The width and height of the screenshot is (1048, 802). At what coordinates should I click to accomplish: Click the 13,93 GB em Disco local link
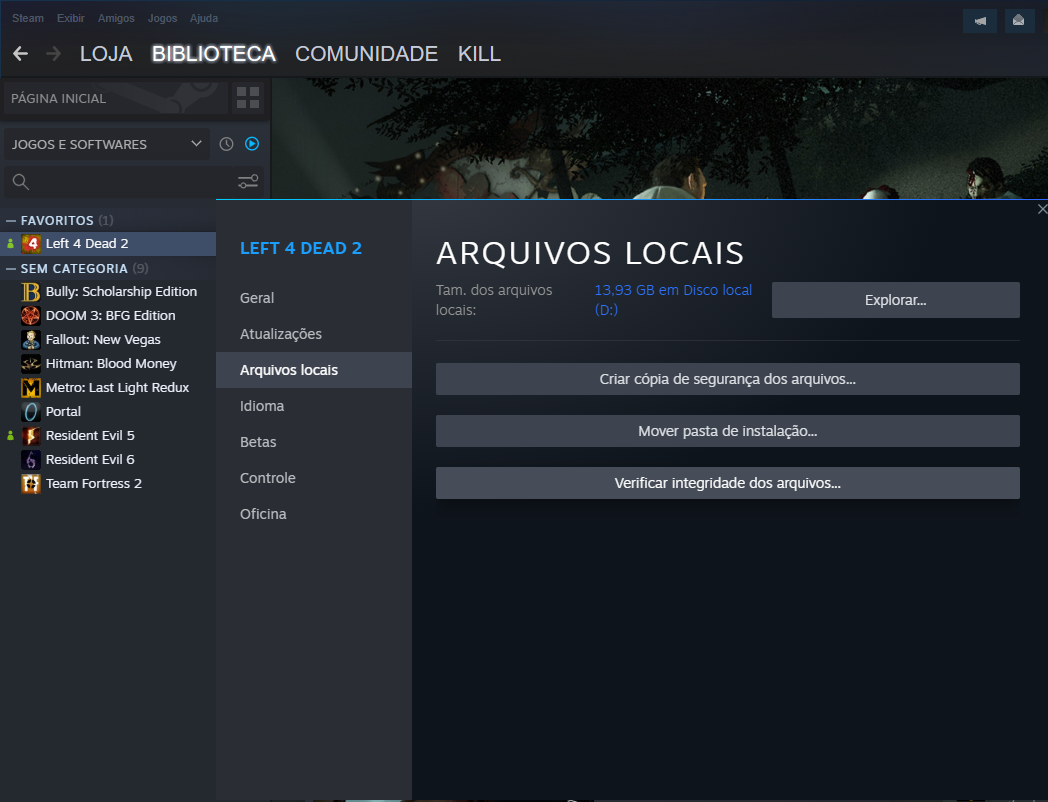pyautogui.click(x=673, y=300)
